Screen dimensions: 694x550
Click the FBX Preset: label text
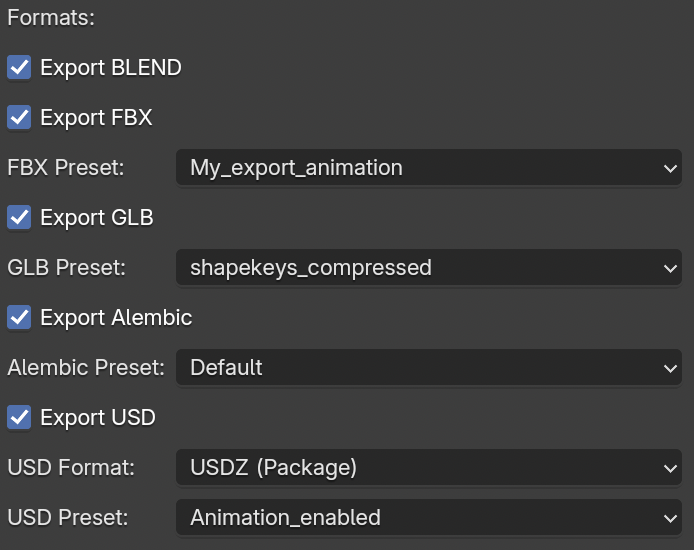click(x=66, y=168)
